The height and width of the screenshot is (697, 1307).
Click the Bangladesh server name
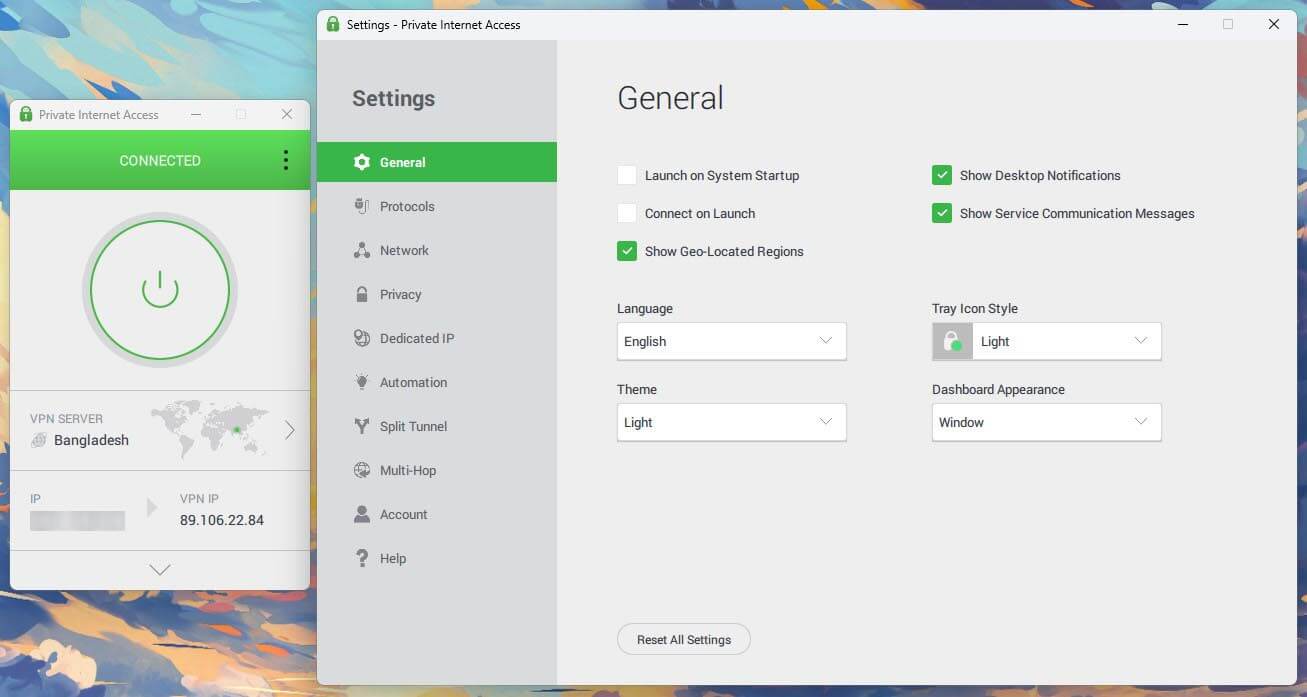[91, 440]
